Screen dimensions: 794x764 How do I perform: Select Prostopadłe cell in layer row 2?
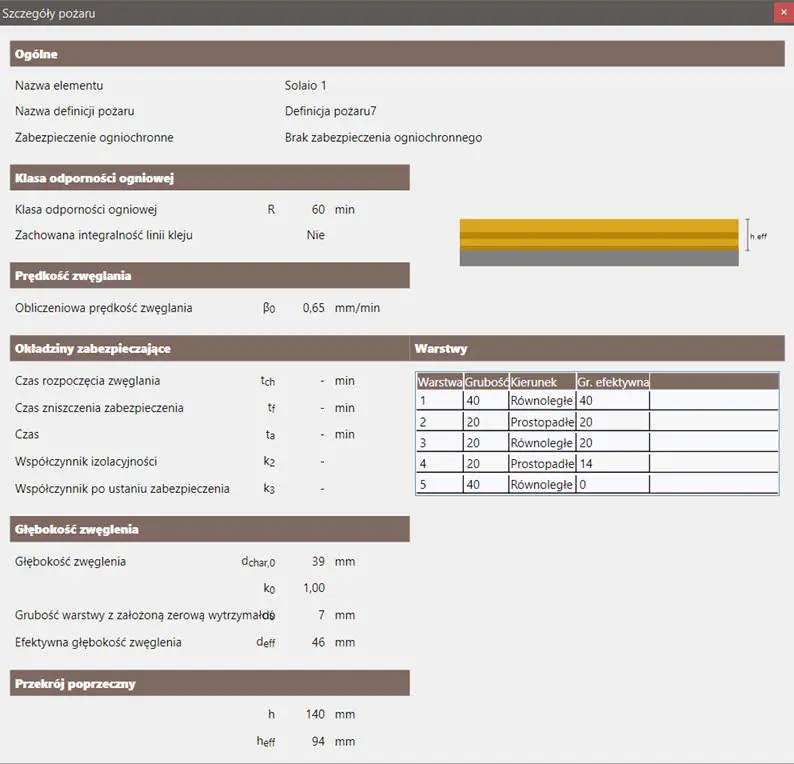pos(541,422)
